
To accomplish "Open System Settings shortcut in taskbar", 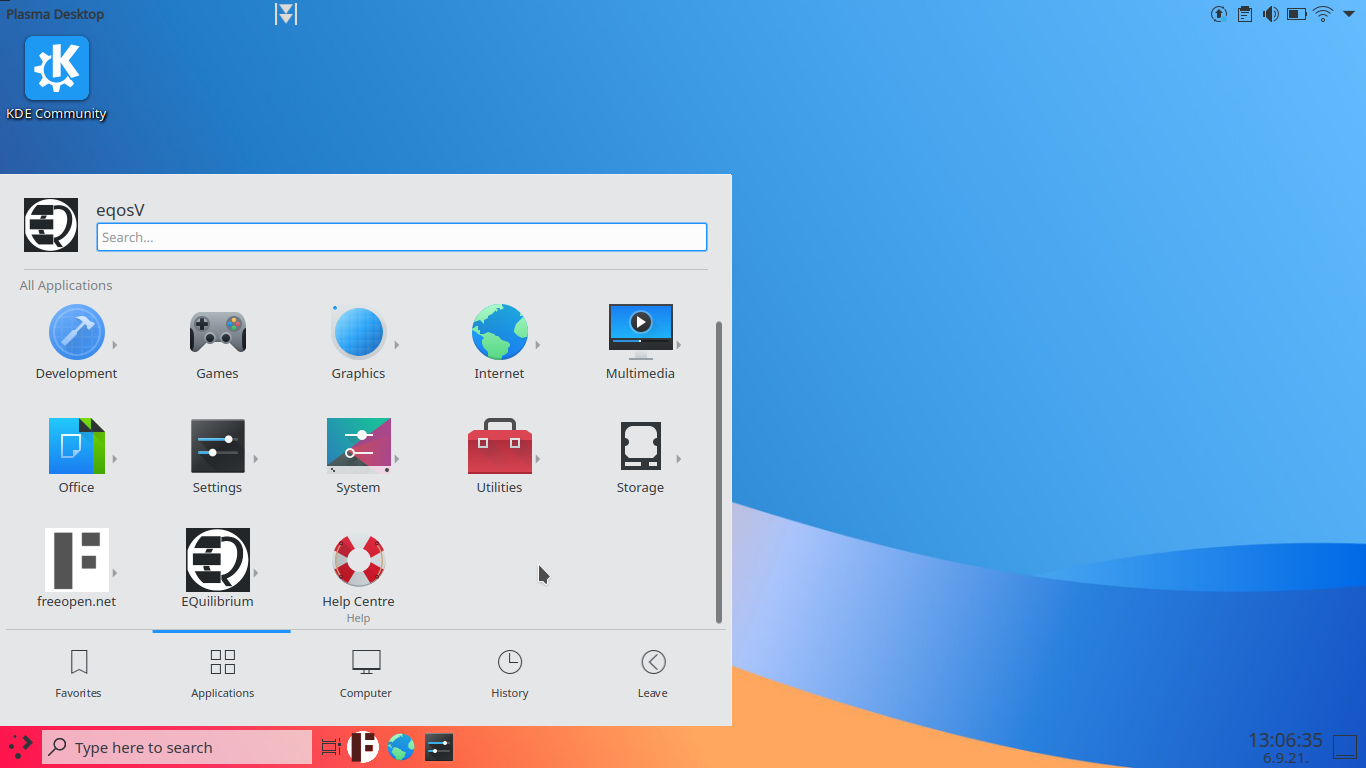I will 439,747.
